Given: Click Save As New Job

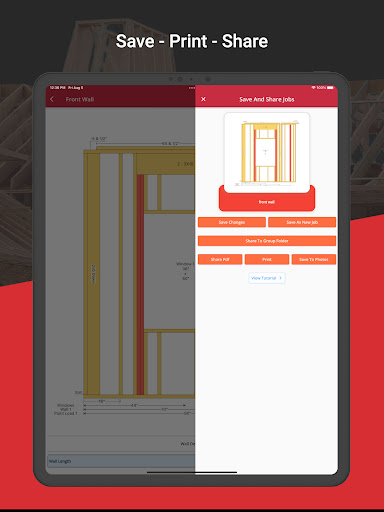Looking at the screenshot, I should [x=302, y=222].
